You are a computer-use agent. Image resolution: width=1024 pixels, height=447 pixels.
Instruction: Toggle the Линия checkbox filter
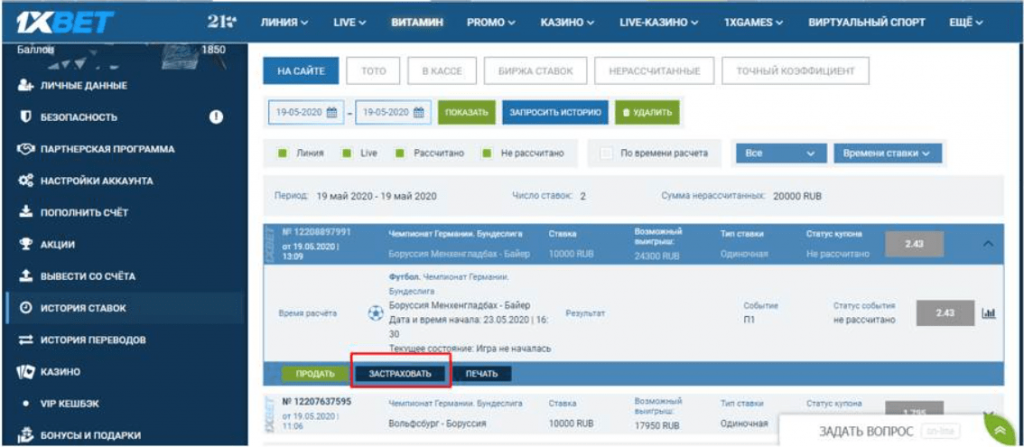coord(283,154)
